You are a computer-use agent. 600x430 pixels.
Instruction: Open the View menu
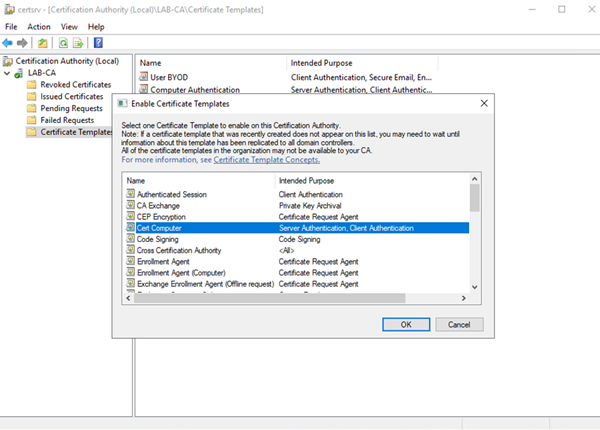[x=69, y=27]
